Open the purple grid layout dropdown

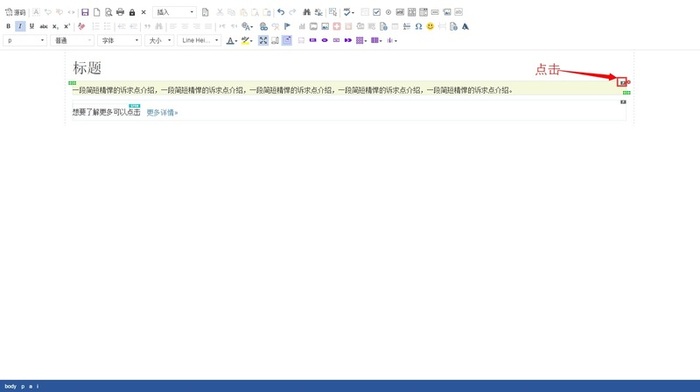click(361, 40)
